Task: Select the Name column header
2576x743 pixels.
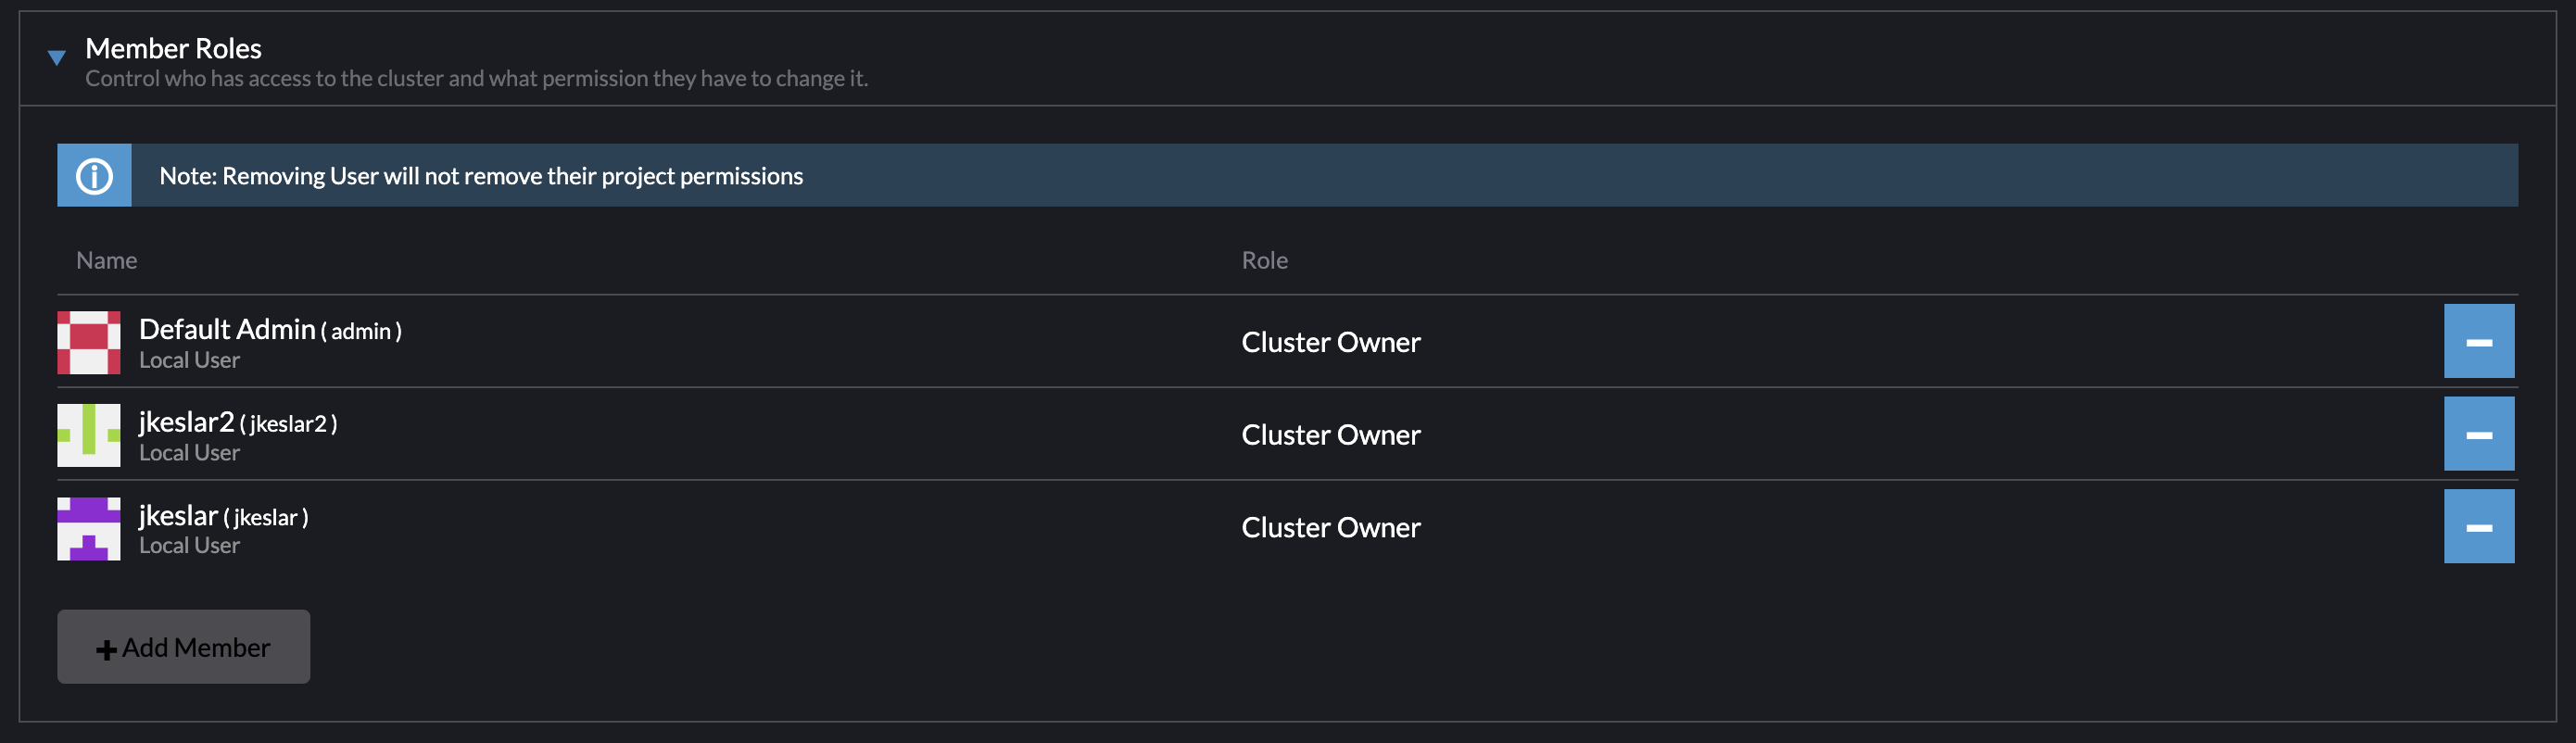Action: 105,260
